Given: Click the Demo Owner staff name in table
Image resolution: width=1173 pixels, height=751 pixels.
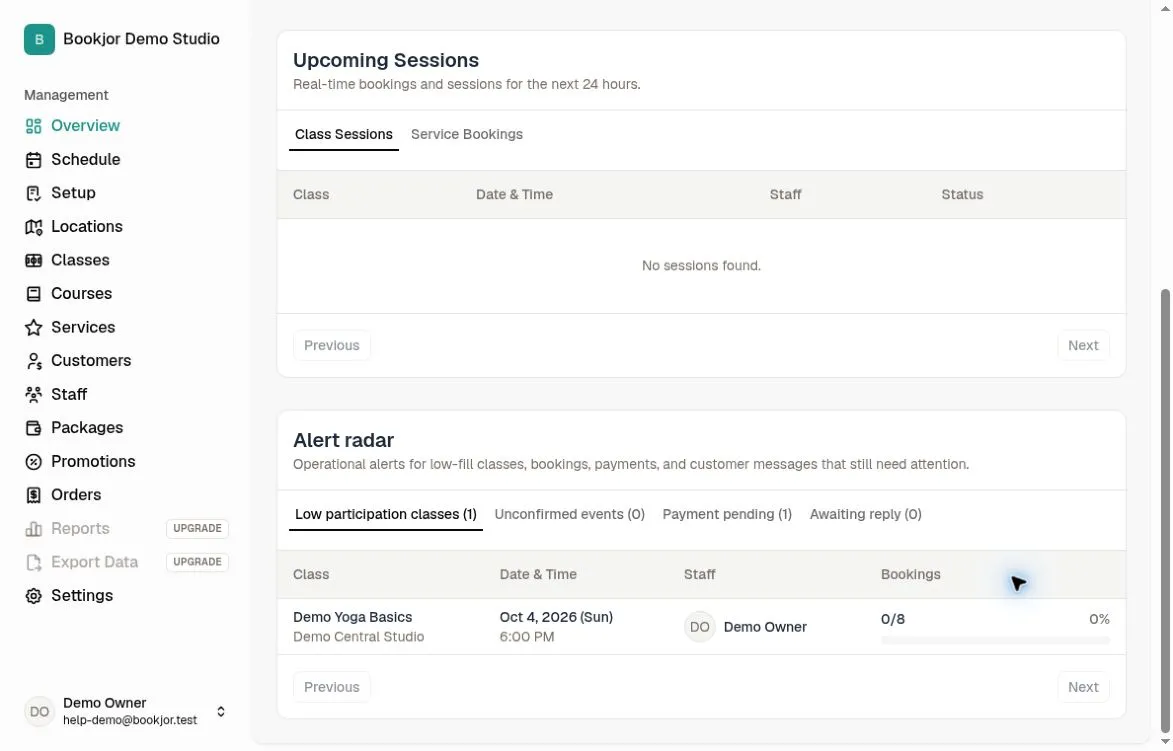Looking at the screenshot, I should 765,628.
